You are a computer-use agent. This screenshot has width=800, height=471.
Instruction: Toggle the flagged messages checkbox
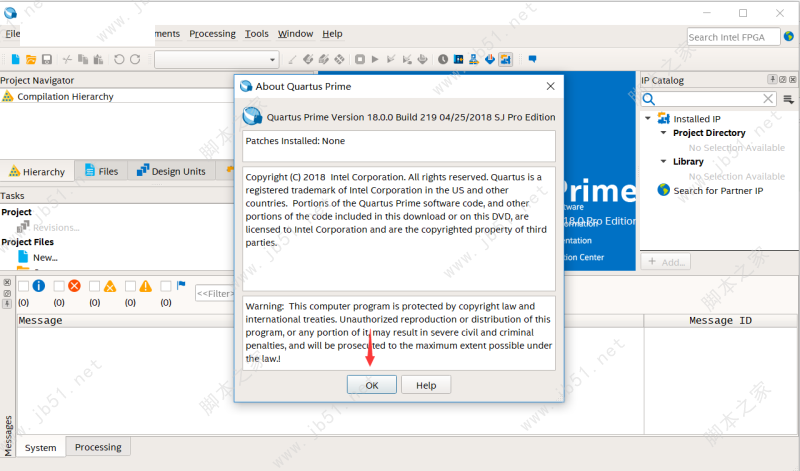166,286
